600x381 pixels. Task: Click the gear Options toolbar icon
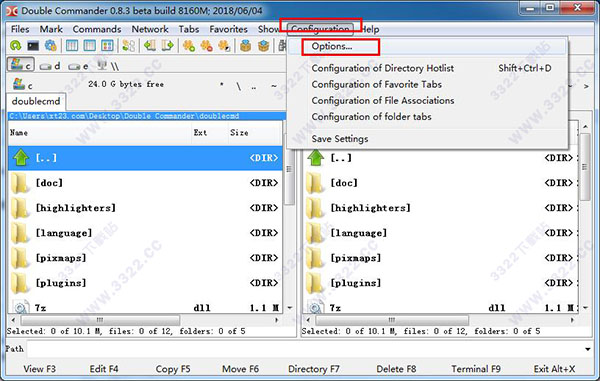(x=51, y=46)
